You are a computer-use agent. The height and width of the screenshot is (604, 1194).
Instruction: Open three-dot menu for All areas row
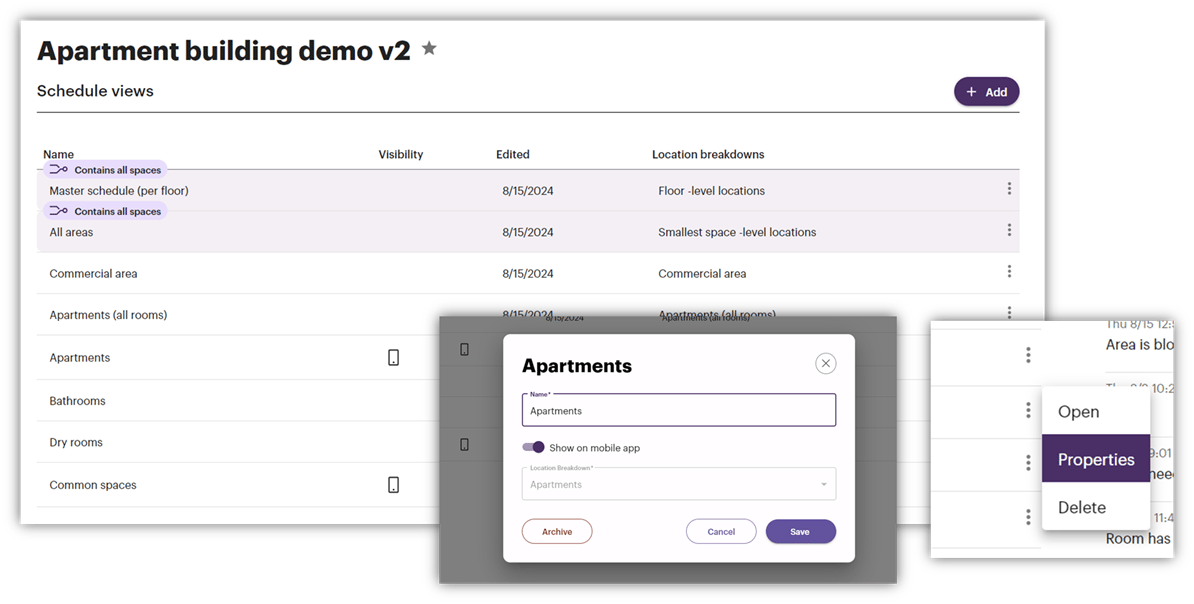(1009, 229)
